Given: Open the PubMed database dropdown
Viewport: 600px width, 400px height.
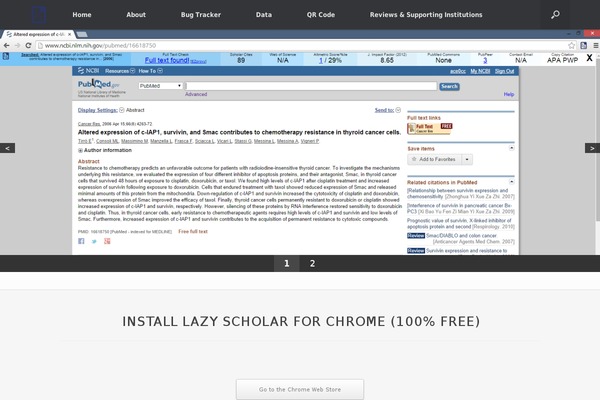Looking at the screenshot, I should tap(160, 86).
